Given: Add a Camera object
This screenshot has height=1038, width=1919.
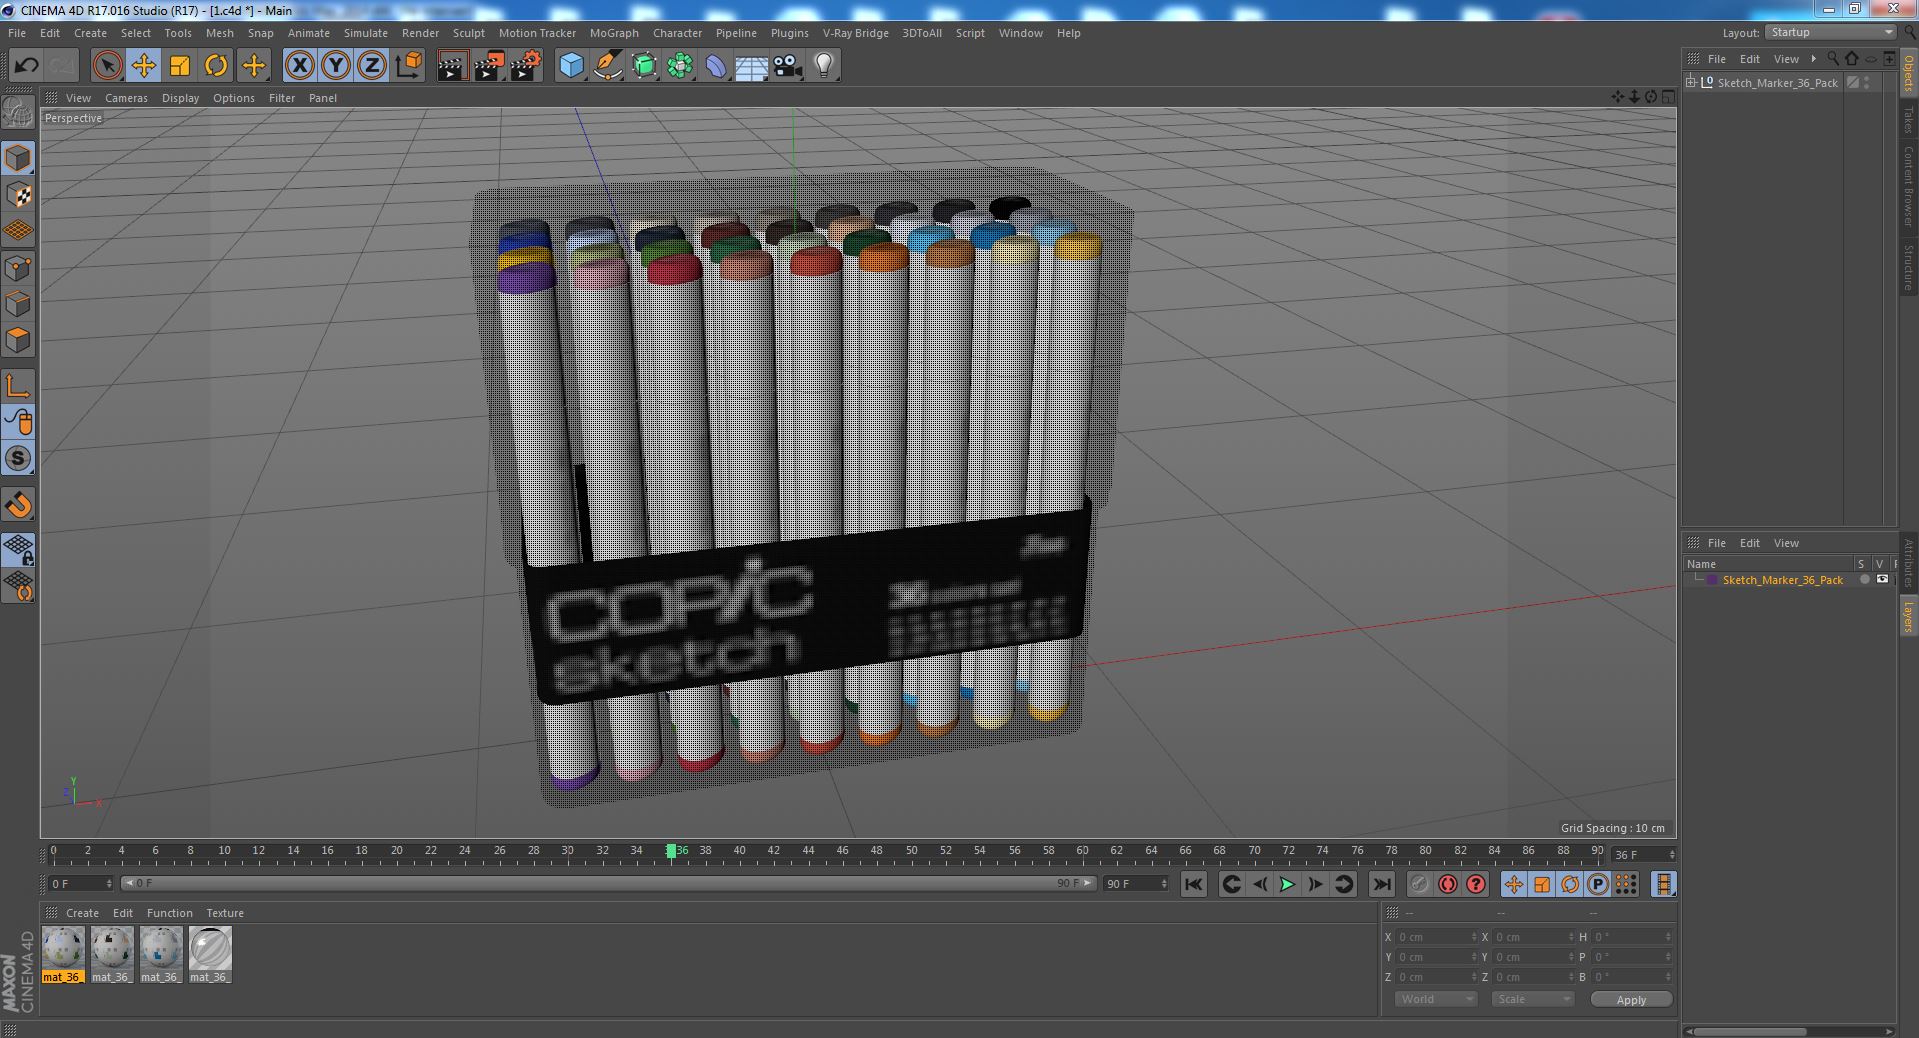Looking at the screenshot, I should click(x=788, y=66).
